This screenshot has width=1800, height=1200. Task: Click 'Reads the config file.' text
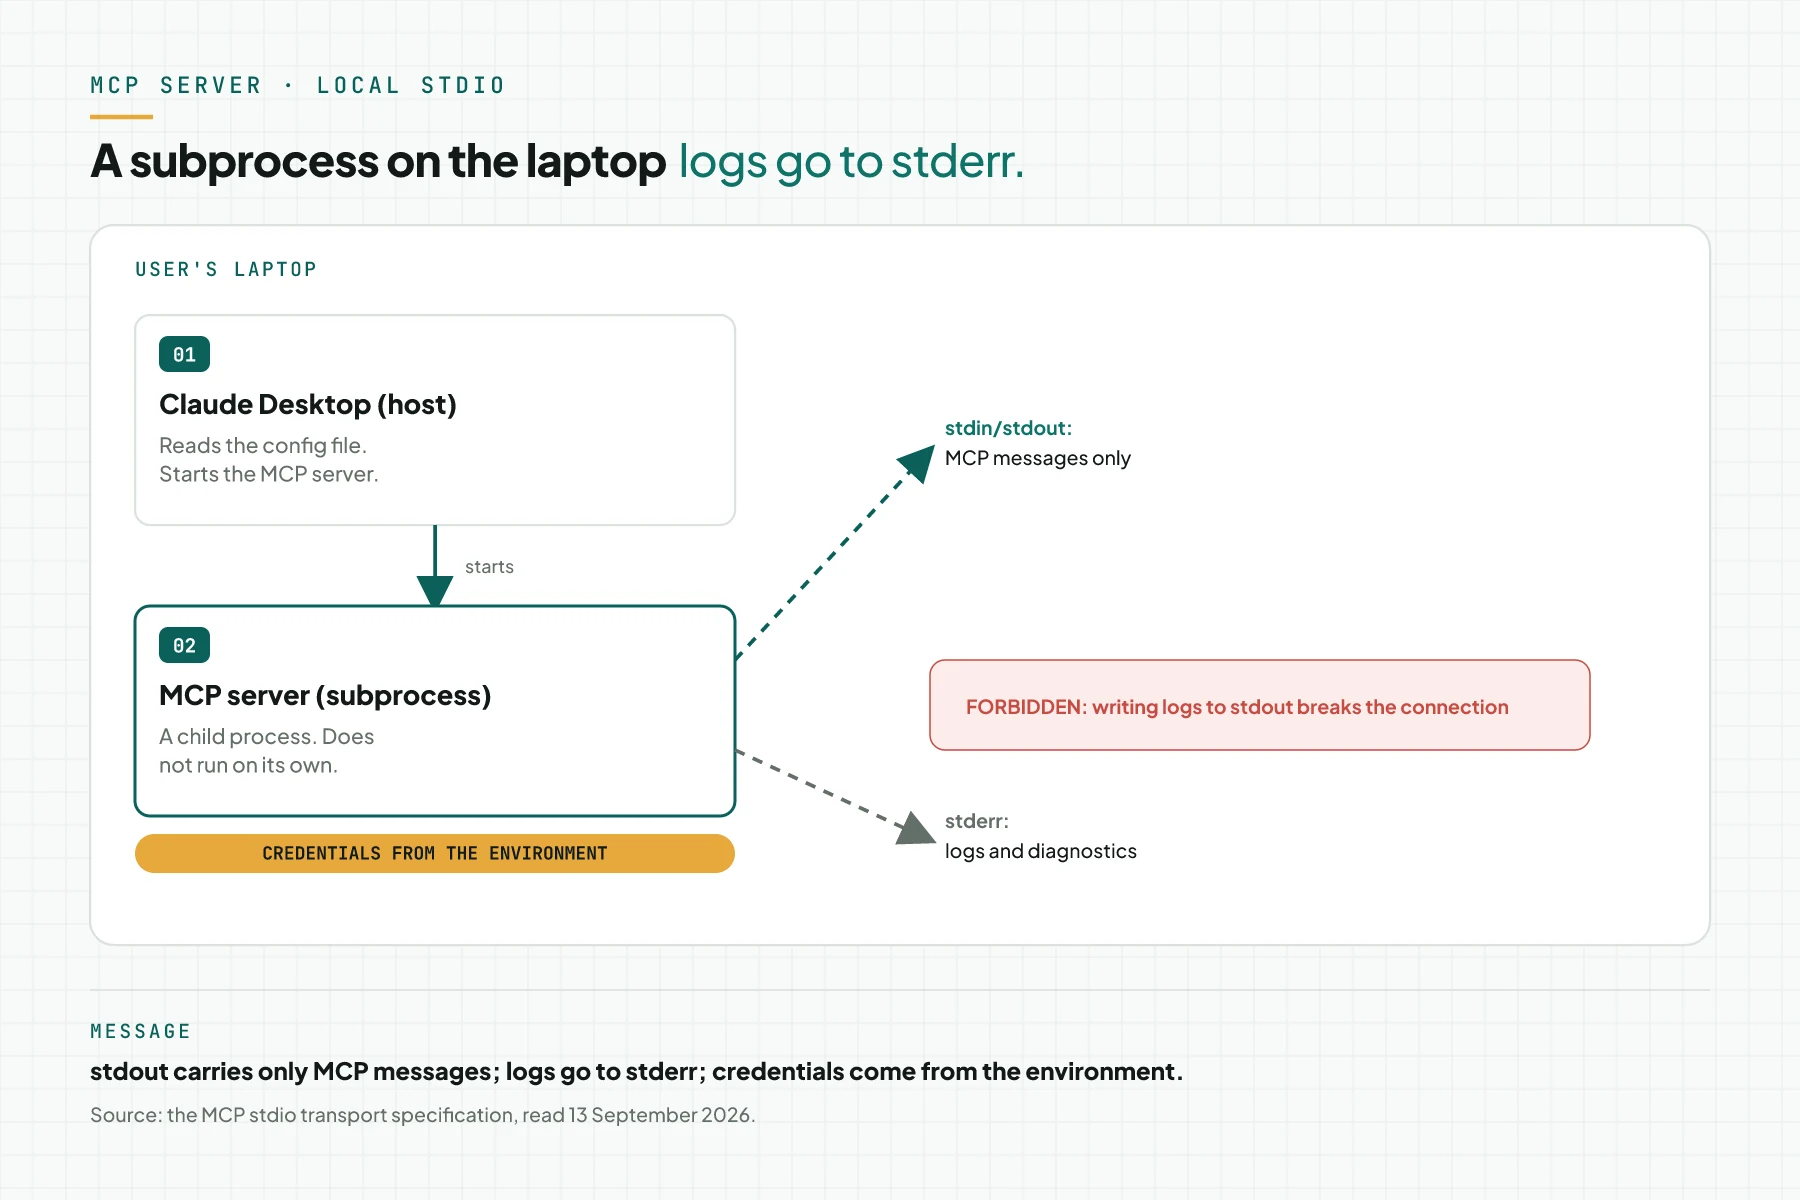[263, 445]
